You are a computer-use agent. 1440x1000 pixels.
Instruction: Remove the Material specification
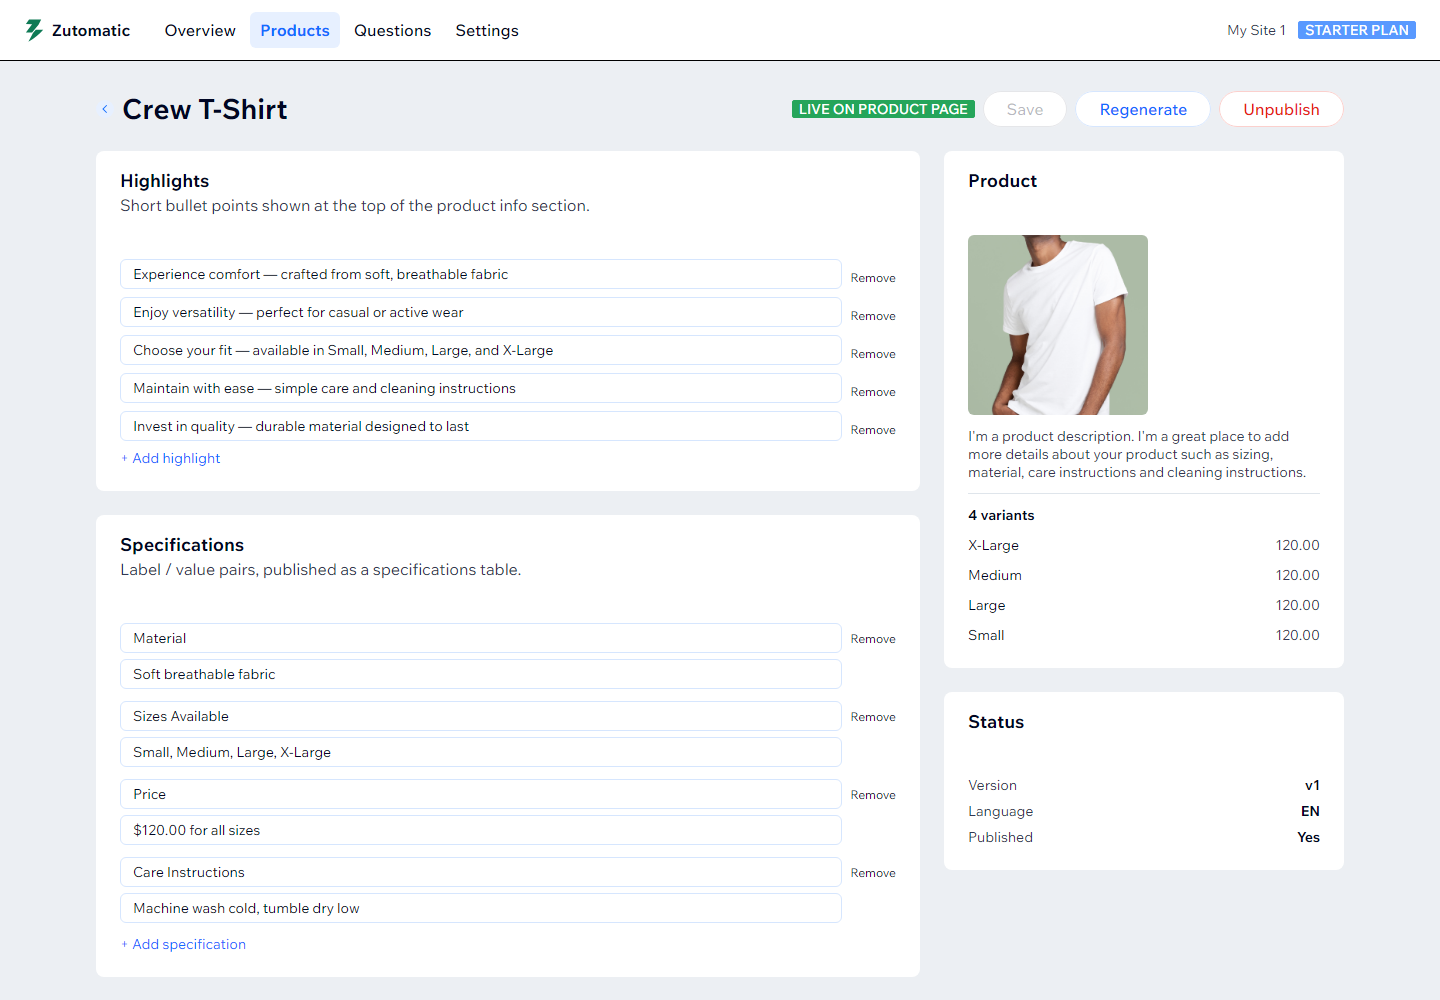pyautogui.click(x=873, y=639)
